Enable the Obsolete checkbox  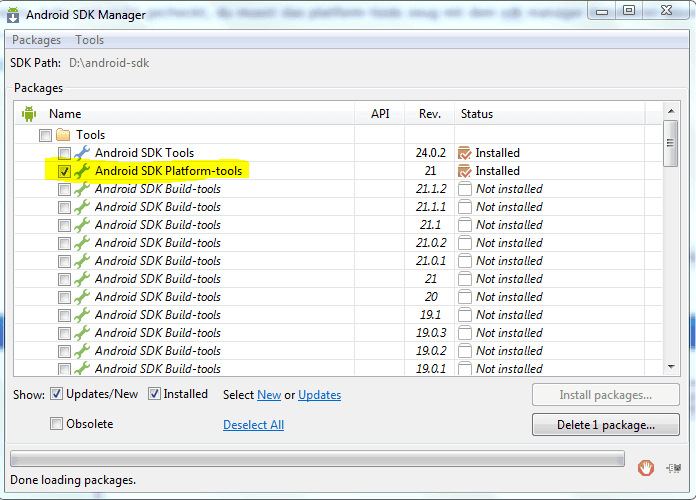tap(56, 424)
